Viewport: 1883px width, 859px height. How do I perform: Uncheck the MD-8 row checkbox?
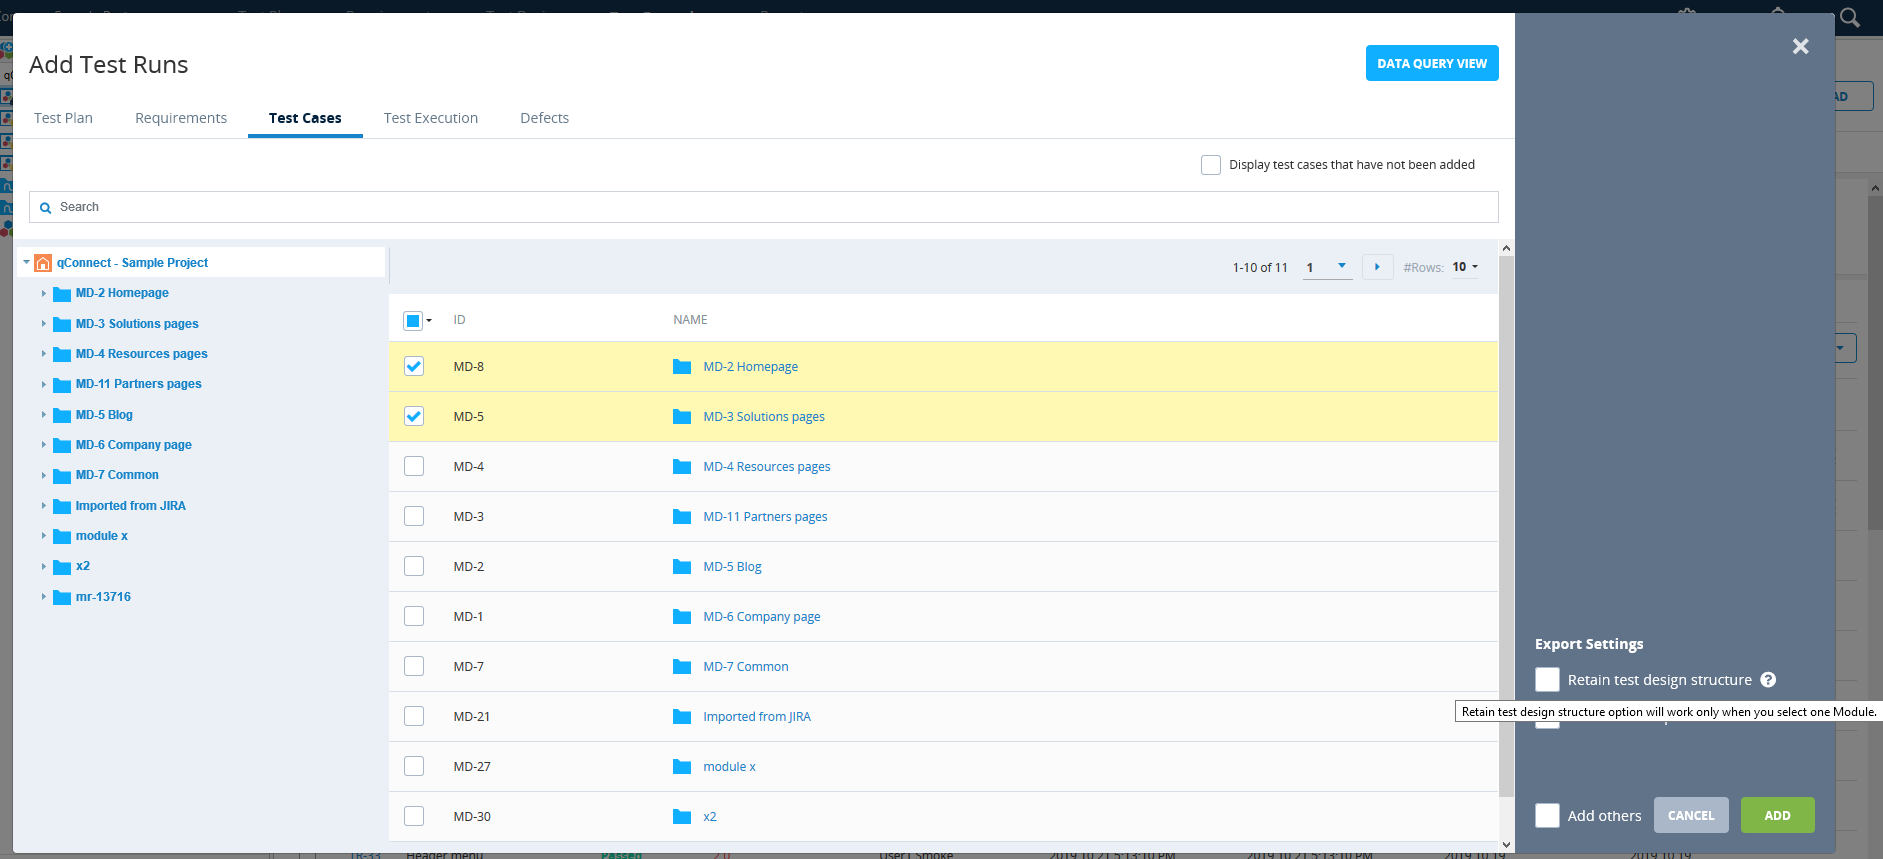coord(414,366)
